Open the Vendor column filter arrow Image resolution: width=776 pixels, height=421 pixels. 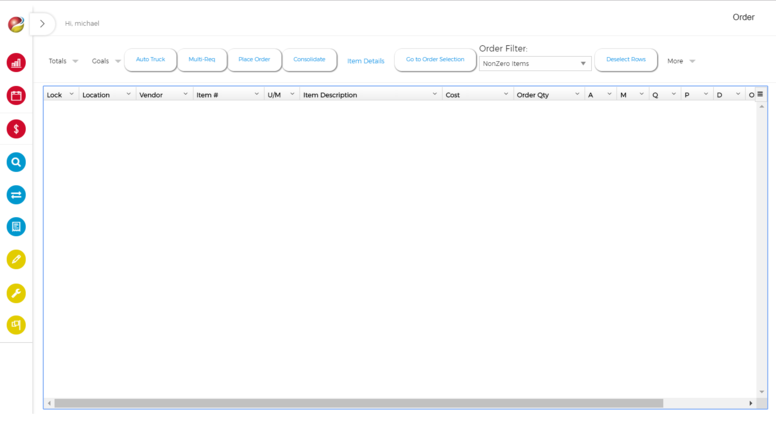point(186,94)
